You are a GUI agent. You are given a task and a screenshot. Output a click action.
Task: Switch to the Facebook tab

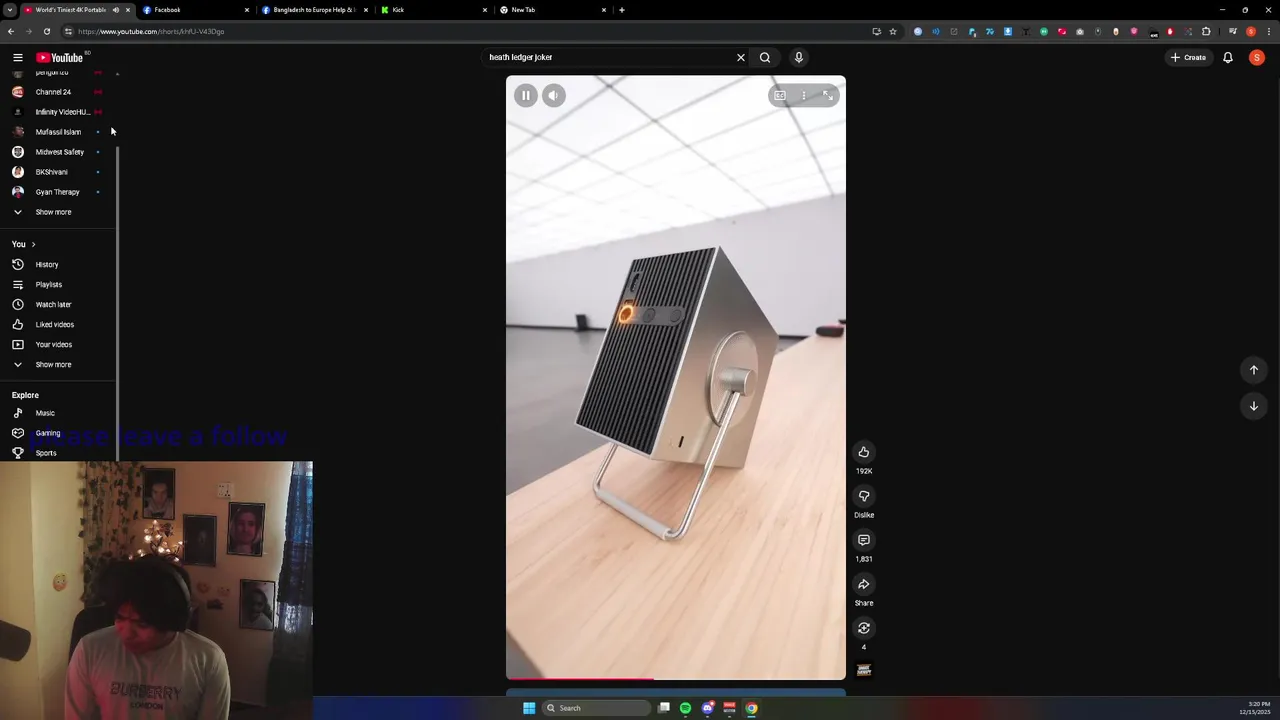click(195, 10)
